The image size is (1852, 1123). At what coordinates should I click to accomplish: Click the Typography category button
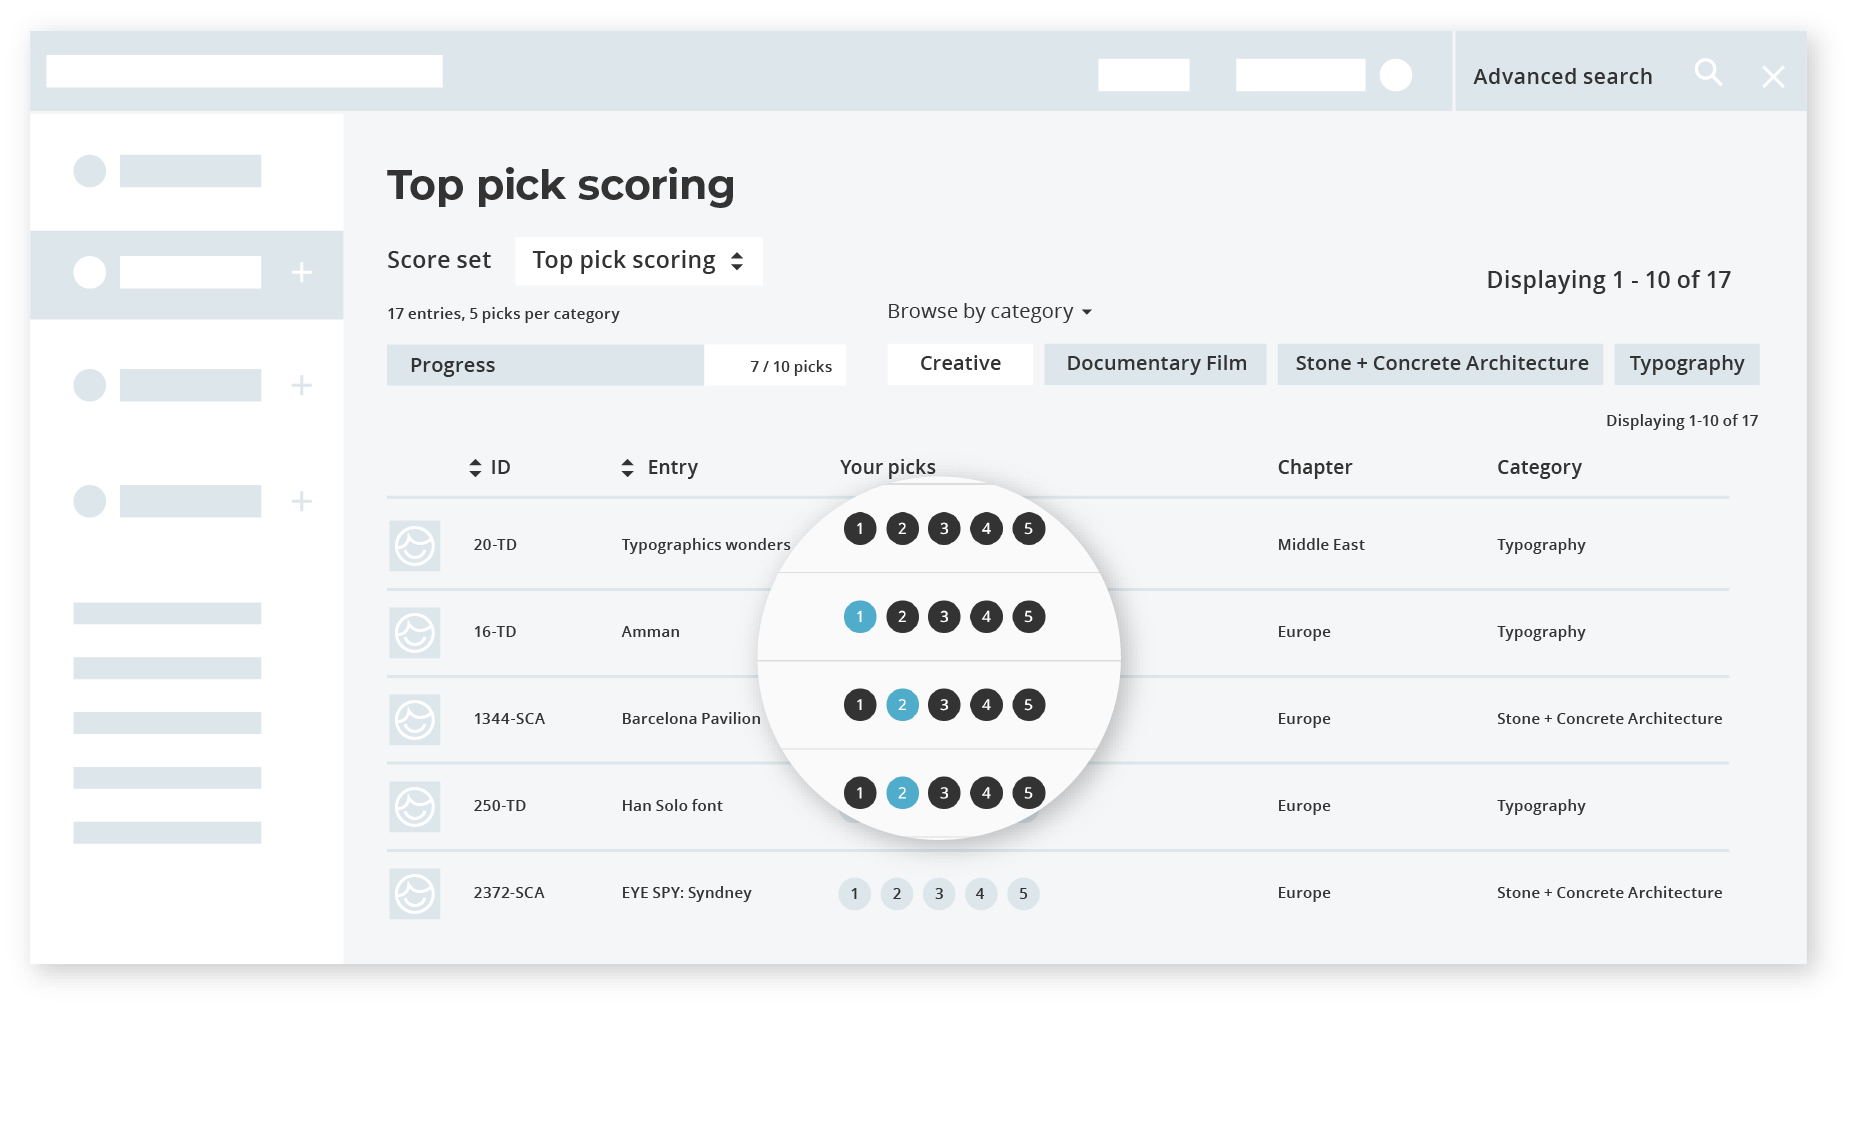click(1686, 364)
